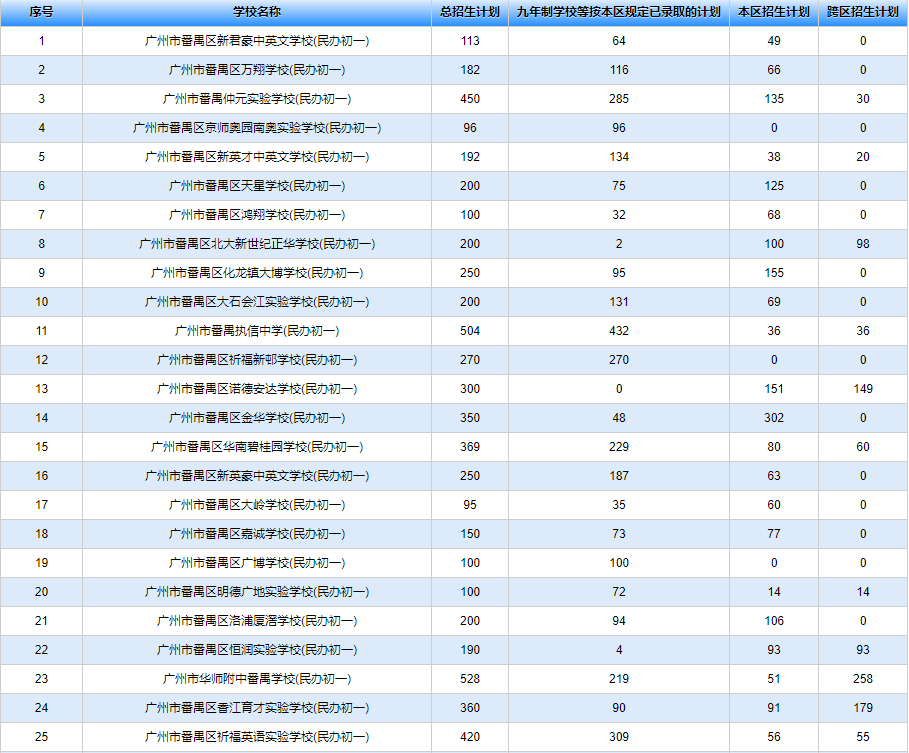Click cross-district plan 149 in 诺德安达学校 row
This screenshot has width=909, height=753.
click(x=863, y=389)
